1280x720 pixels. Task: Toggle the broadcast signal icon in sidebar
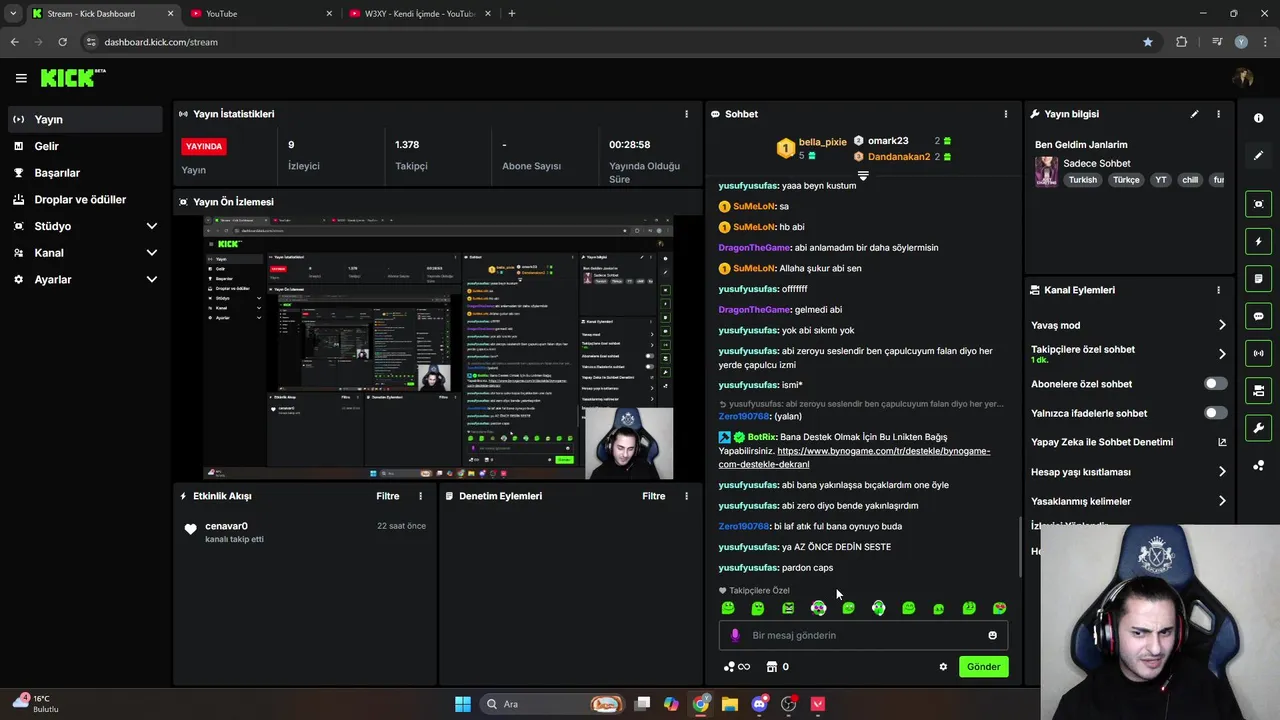(1258, 353)
